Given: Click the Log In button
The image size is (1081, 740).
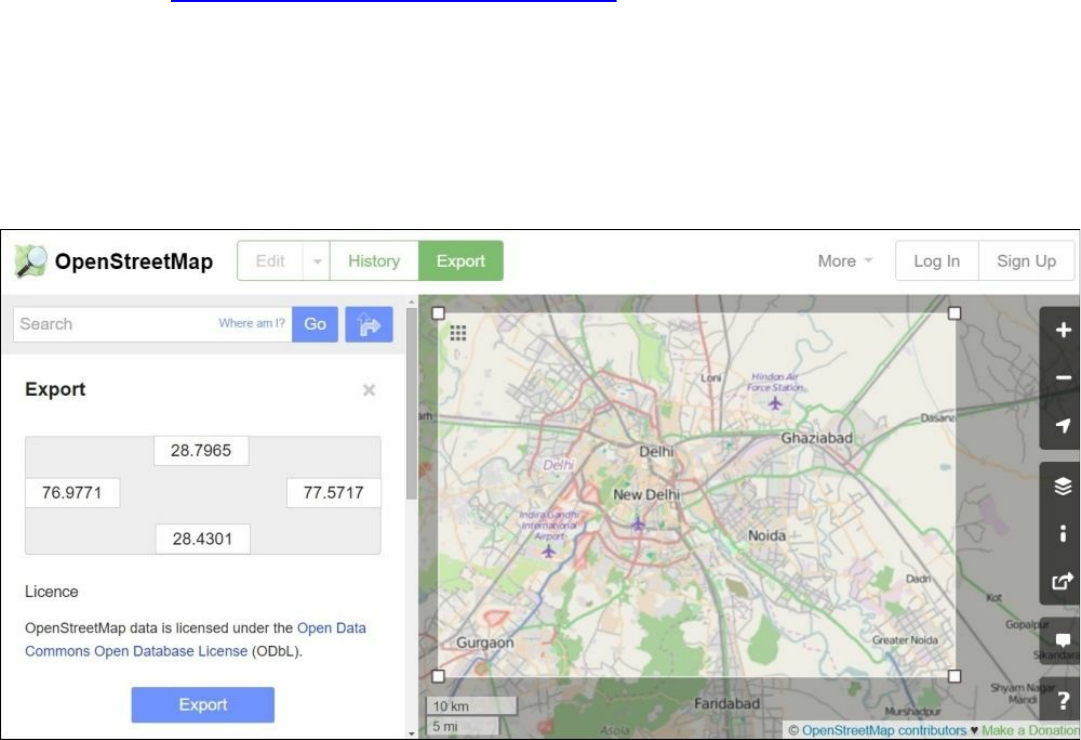Looking at the screenshot, I should 936,261.
